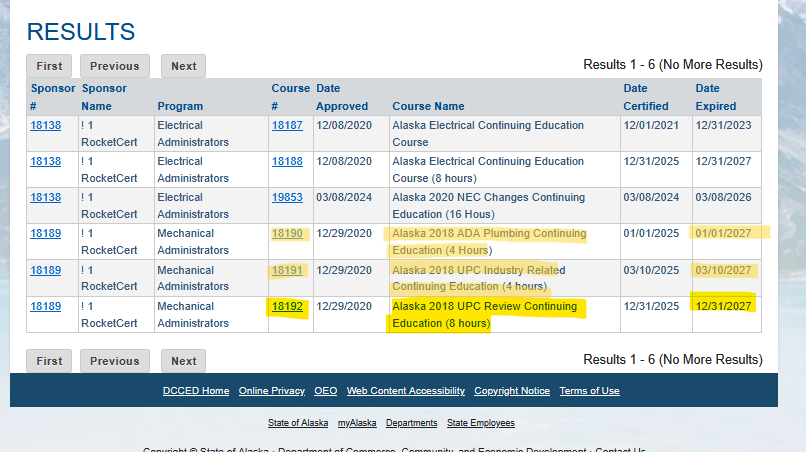Click sponsor 18189 in the 18192 course row
The height and width of the screenshot is (452, 806).
(45, 306)
